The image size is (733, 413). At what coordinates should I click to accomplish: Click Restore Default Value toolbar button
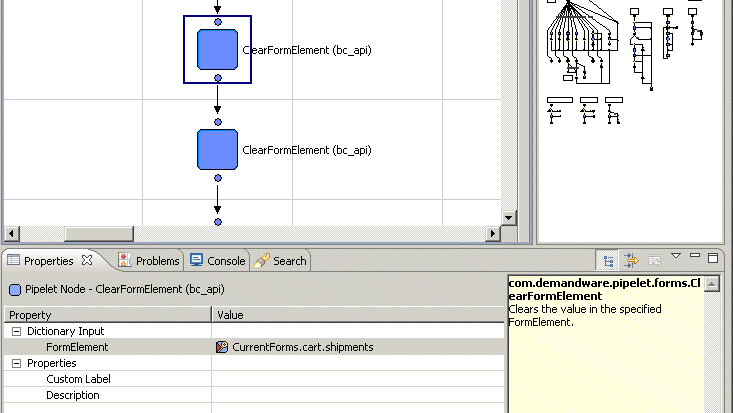click(x=654, y=260)
